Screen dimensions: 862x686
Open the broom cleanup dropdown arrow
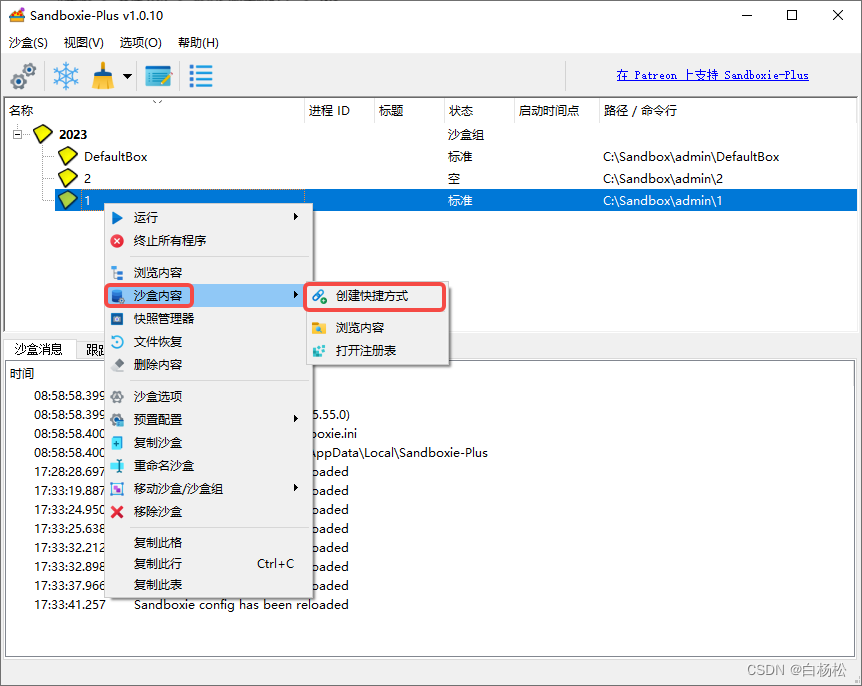tap(128, 76)
